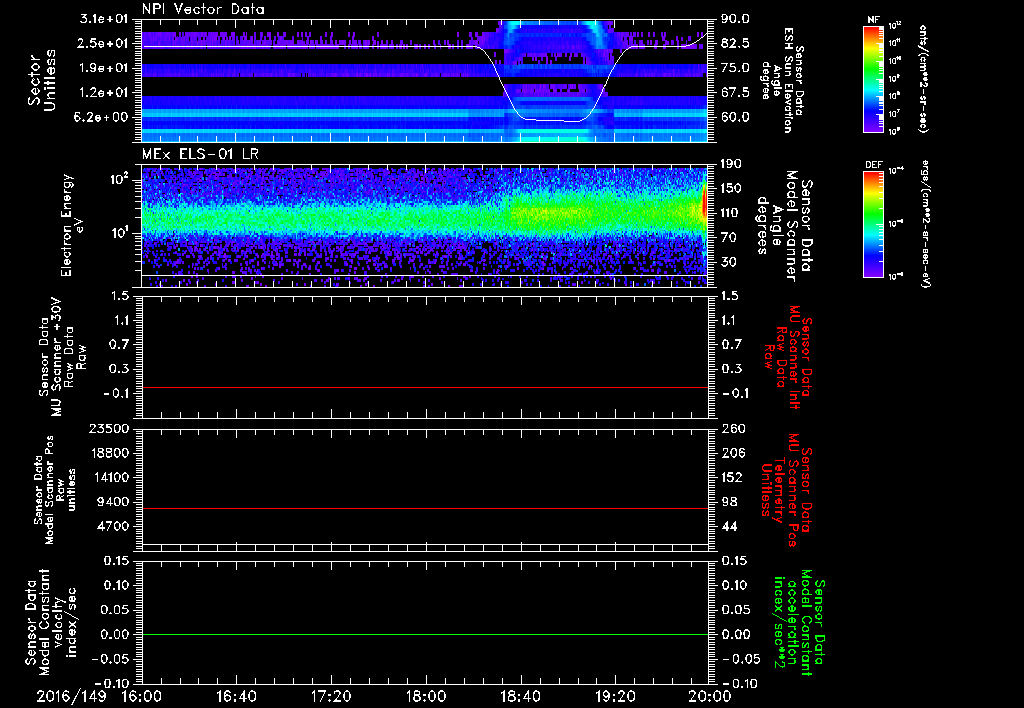Viewport: 1024px width, 708px height.
Task: Click the "260" telemetry tick label
Action: click(x=731, y=428)
